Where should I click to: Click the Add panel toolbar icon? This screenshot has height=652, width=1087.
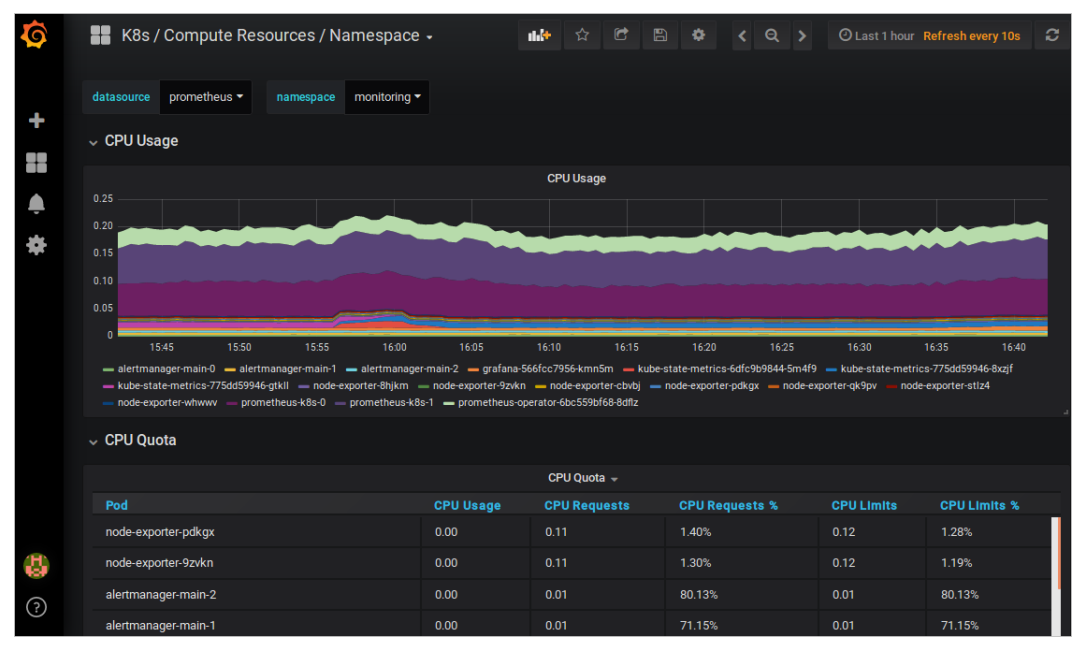[x=539, y=36]
